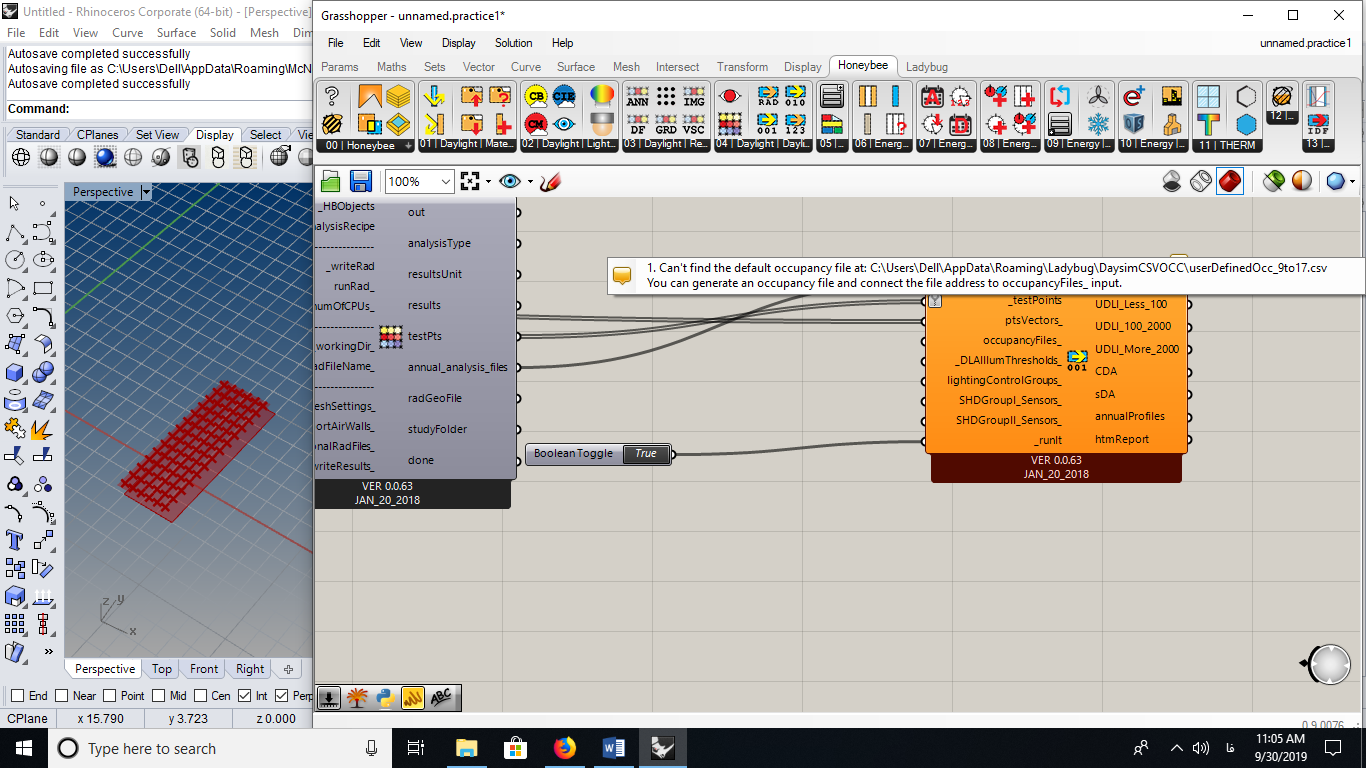The height and width of the screenshot is (768, 1366).
Task: Enable the rendered blue sphere display mode in Rhino
Action: [x=105, y=157]
